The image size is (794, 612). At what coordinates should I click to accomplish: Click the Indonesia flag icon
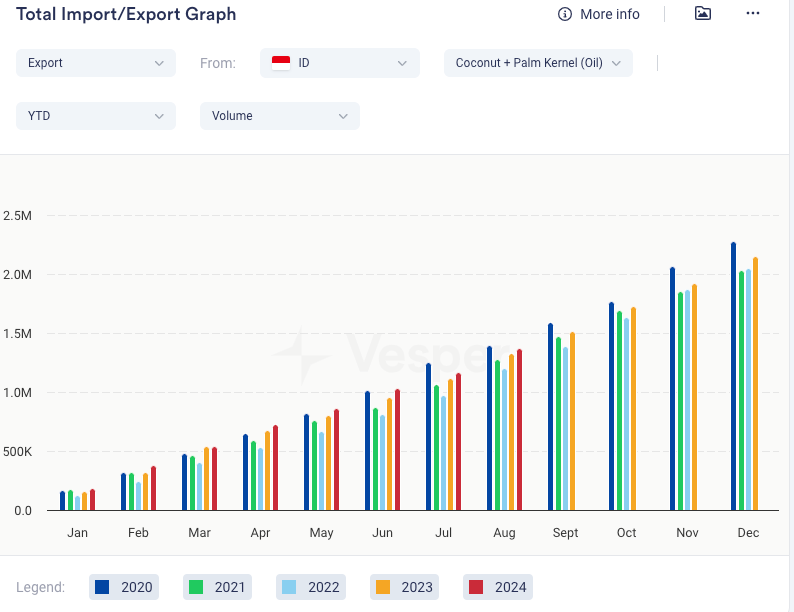coord(281,63)
